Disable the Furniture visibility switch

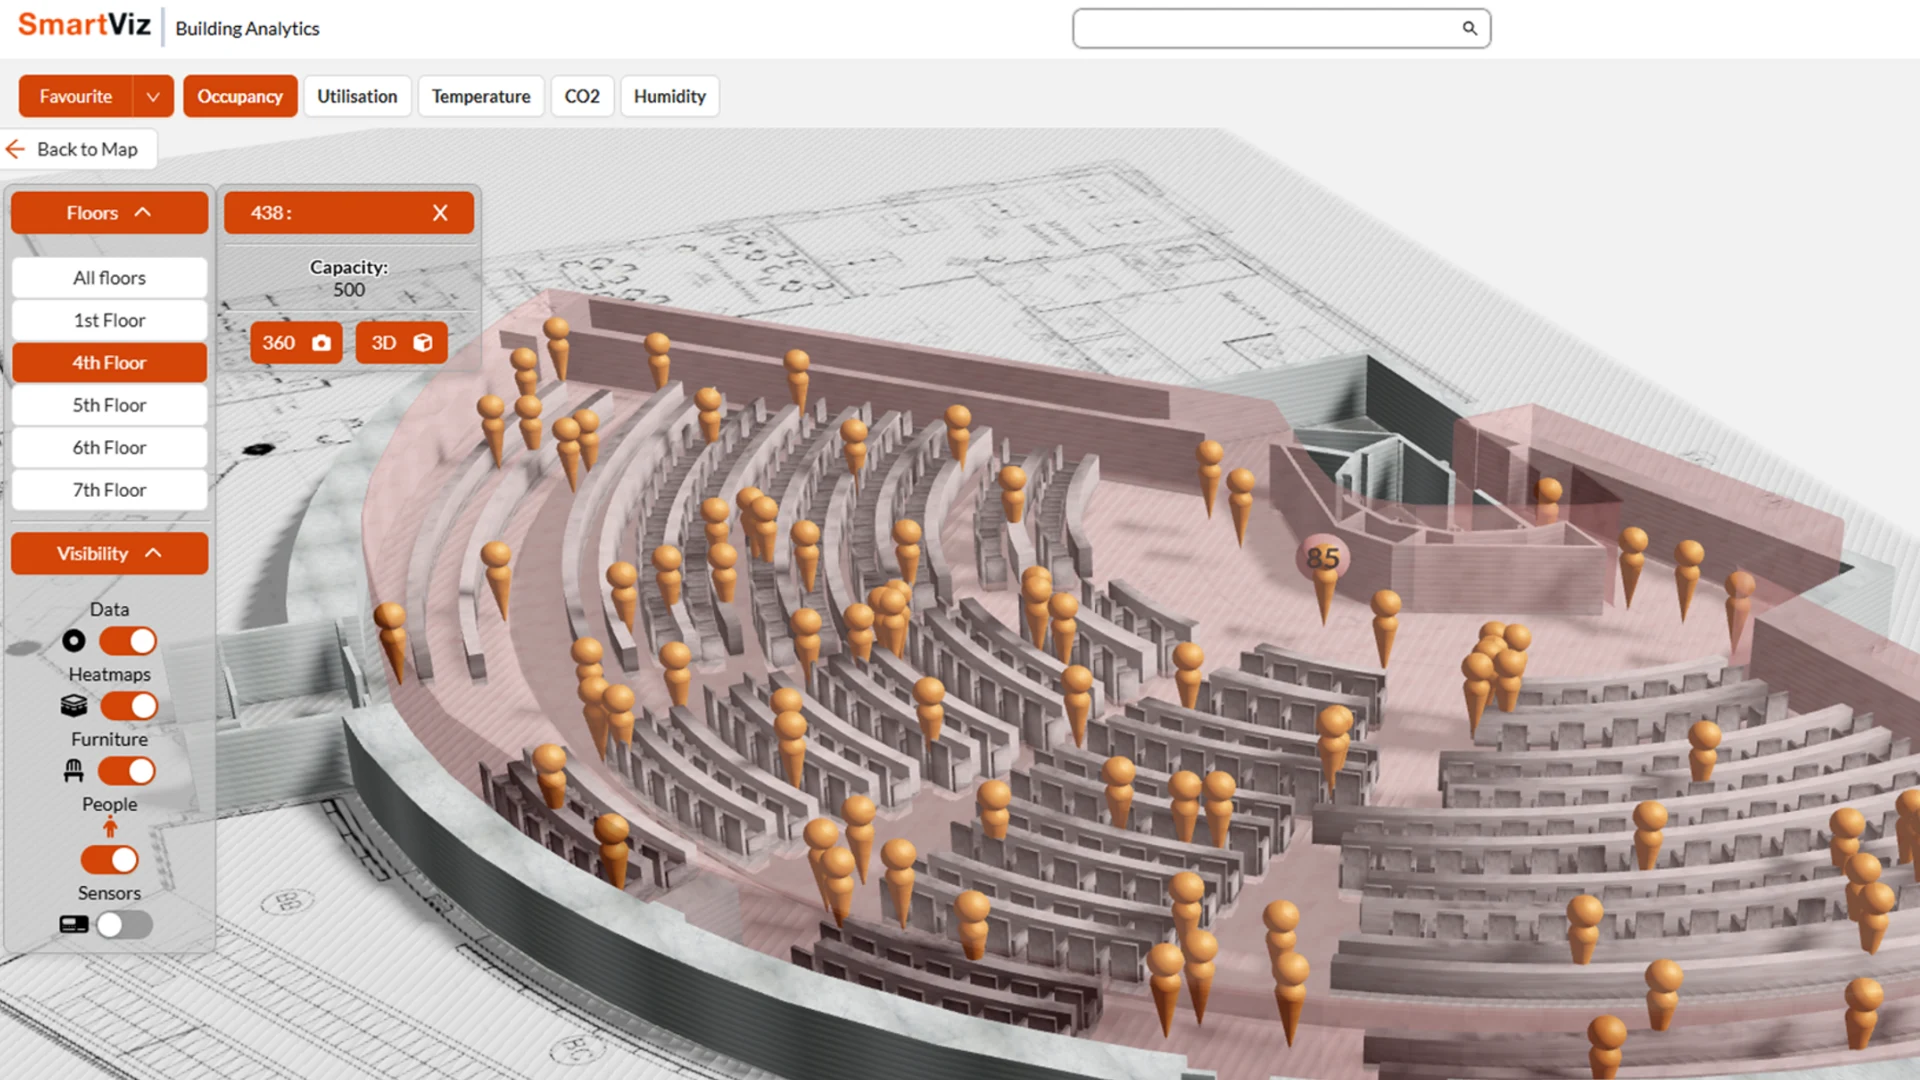click(x=127, y=771)
